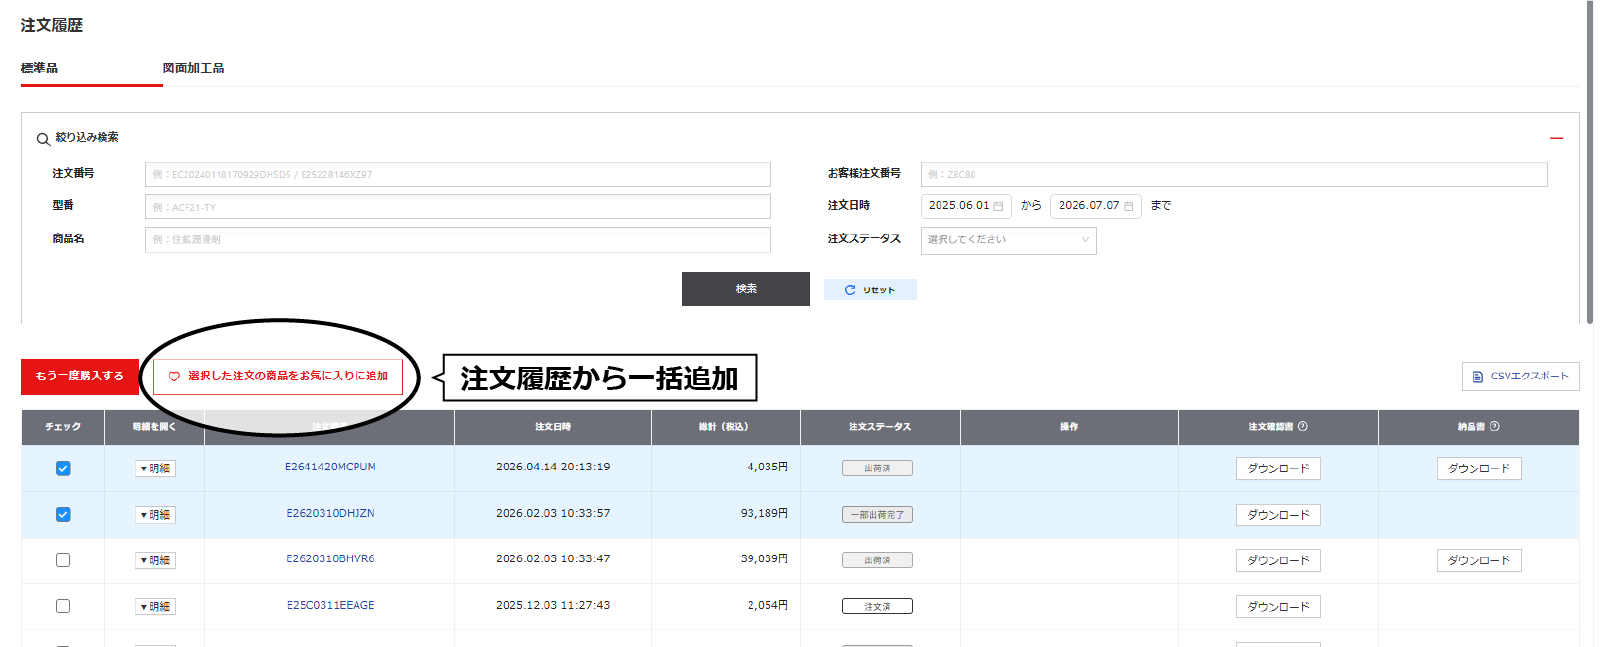
Task: Click the magnifier icon beside 絞り込み検索
Action: 43,139
